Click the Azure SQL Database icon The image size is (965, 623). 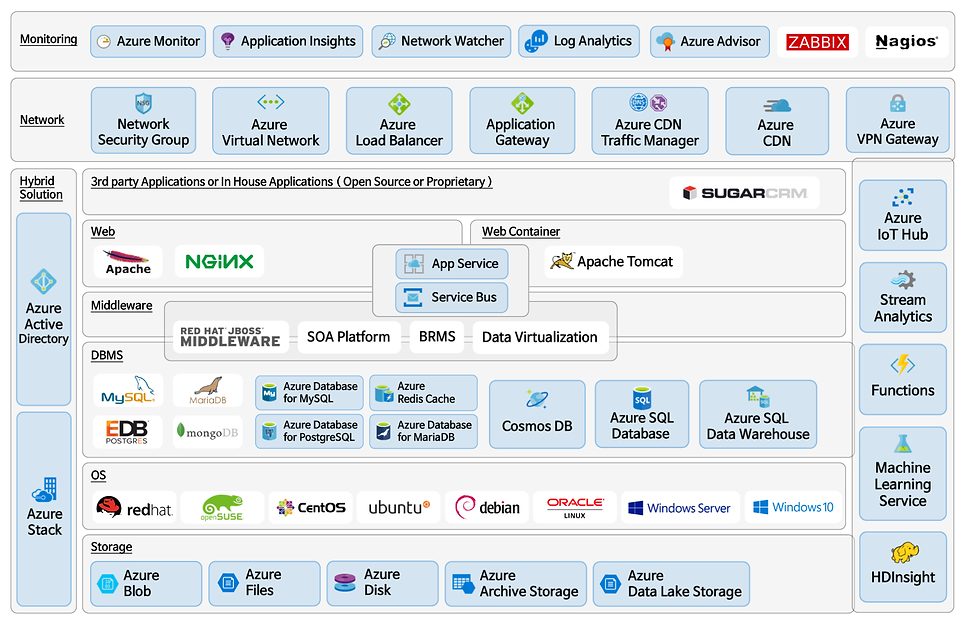point(642,398)
